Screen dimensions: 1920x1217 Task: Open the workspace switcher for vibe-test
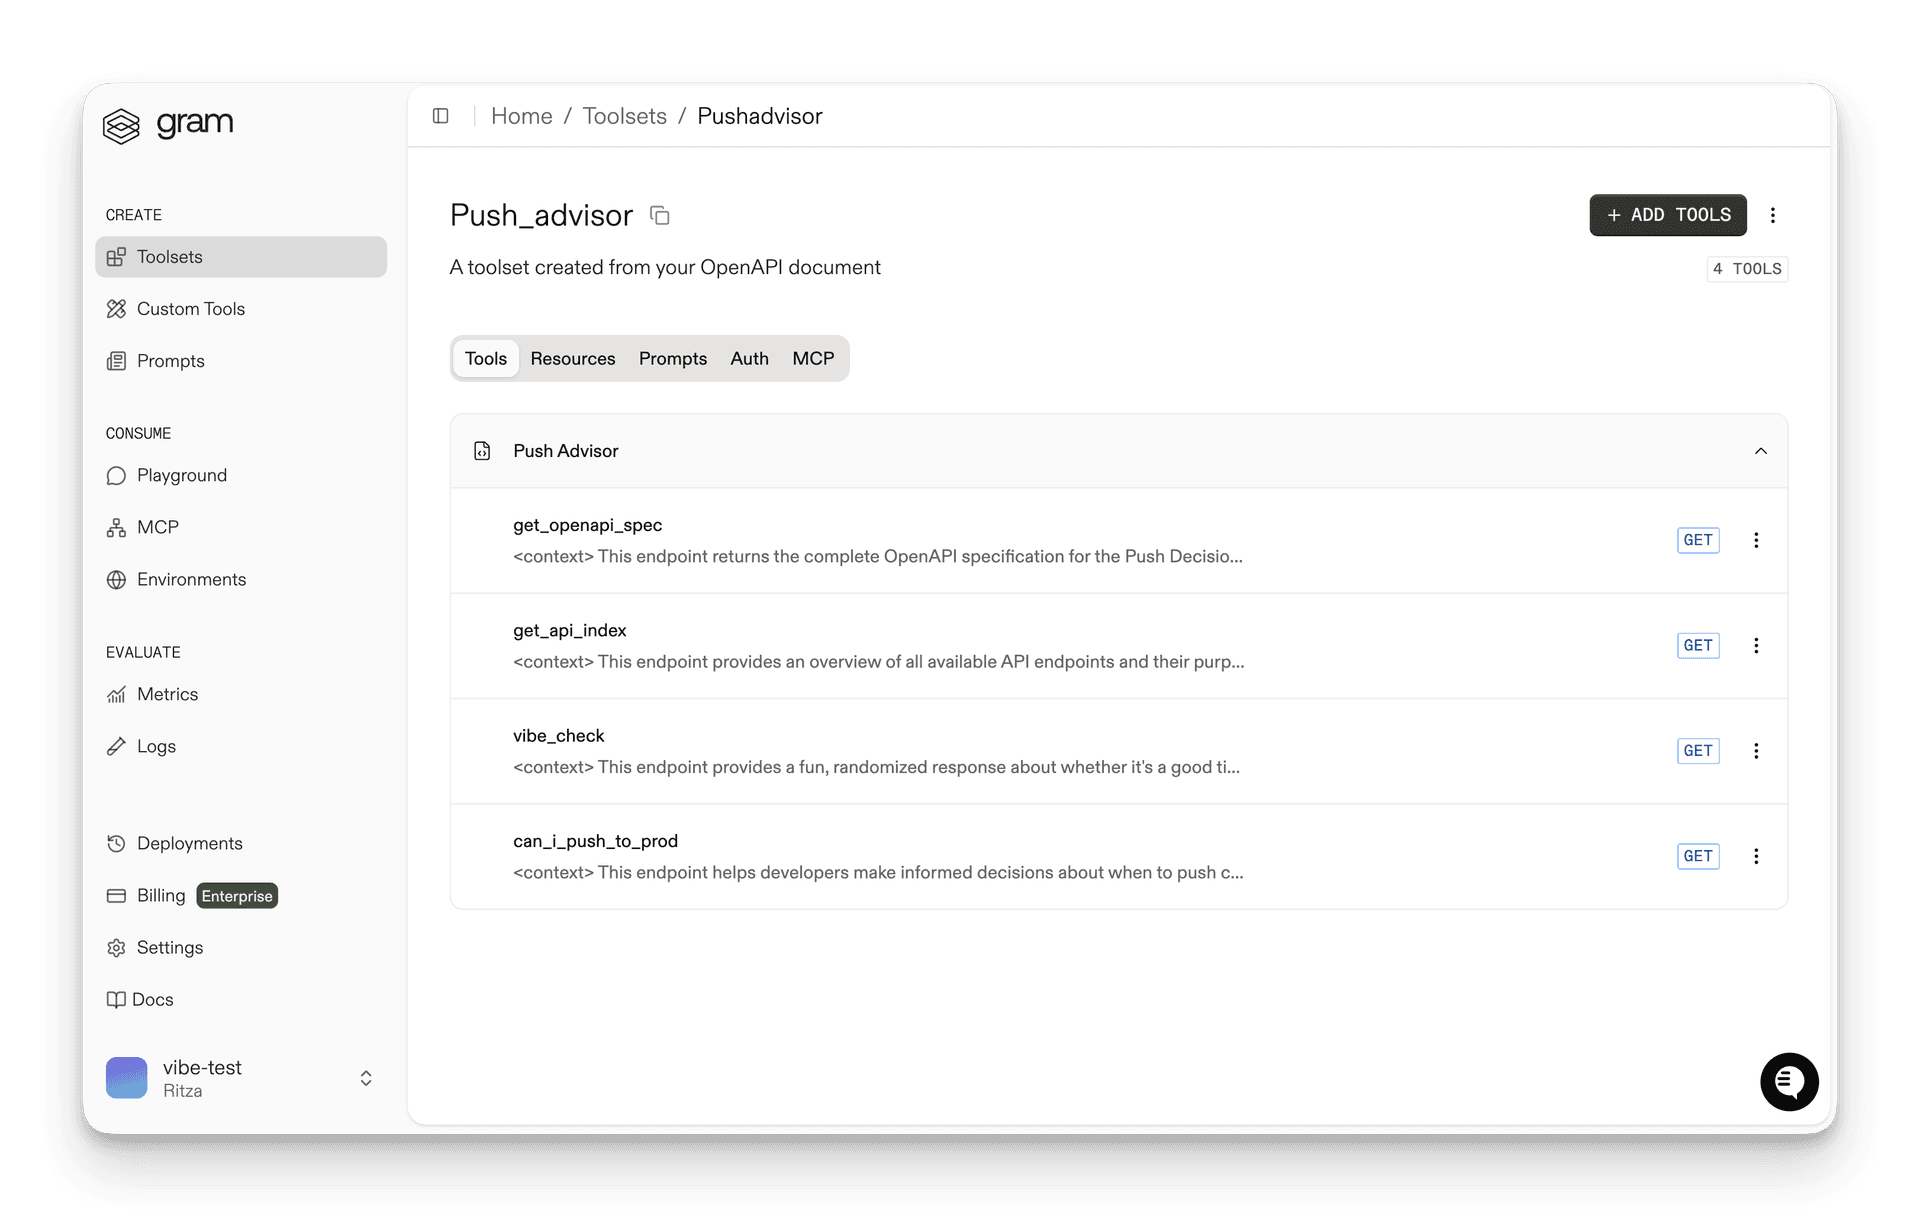(x=365, y=1078)
